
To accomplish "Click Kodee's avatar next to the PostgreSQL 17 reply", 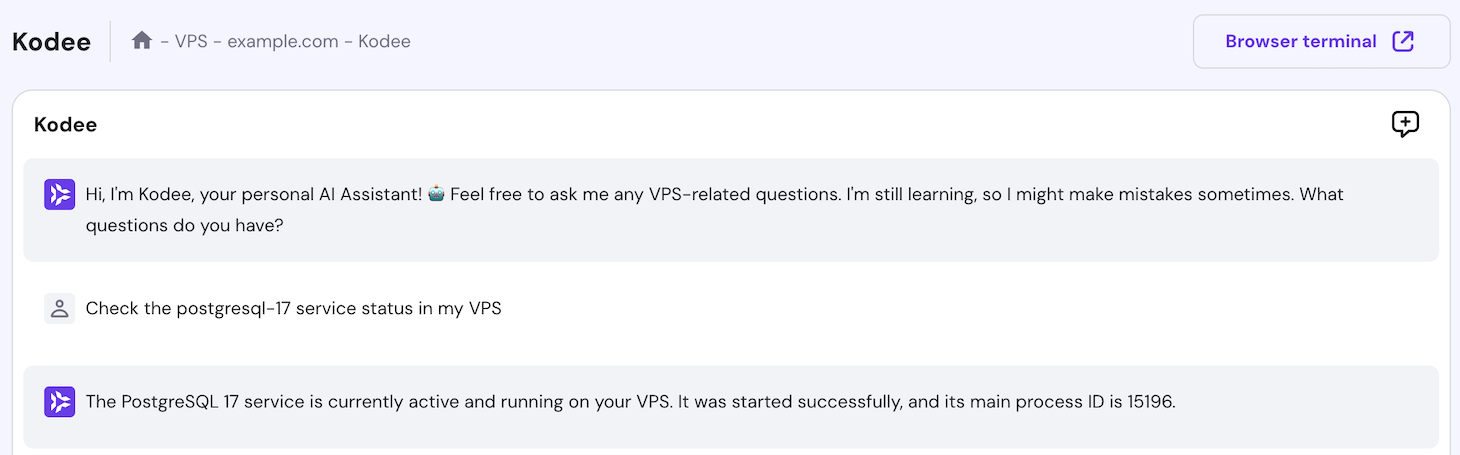I will (60, 402).
